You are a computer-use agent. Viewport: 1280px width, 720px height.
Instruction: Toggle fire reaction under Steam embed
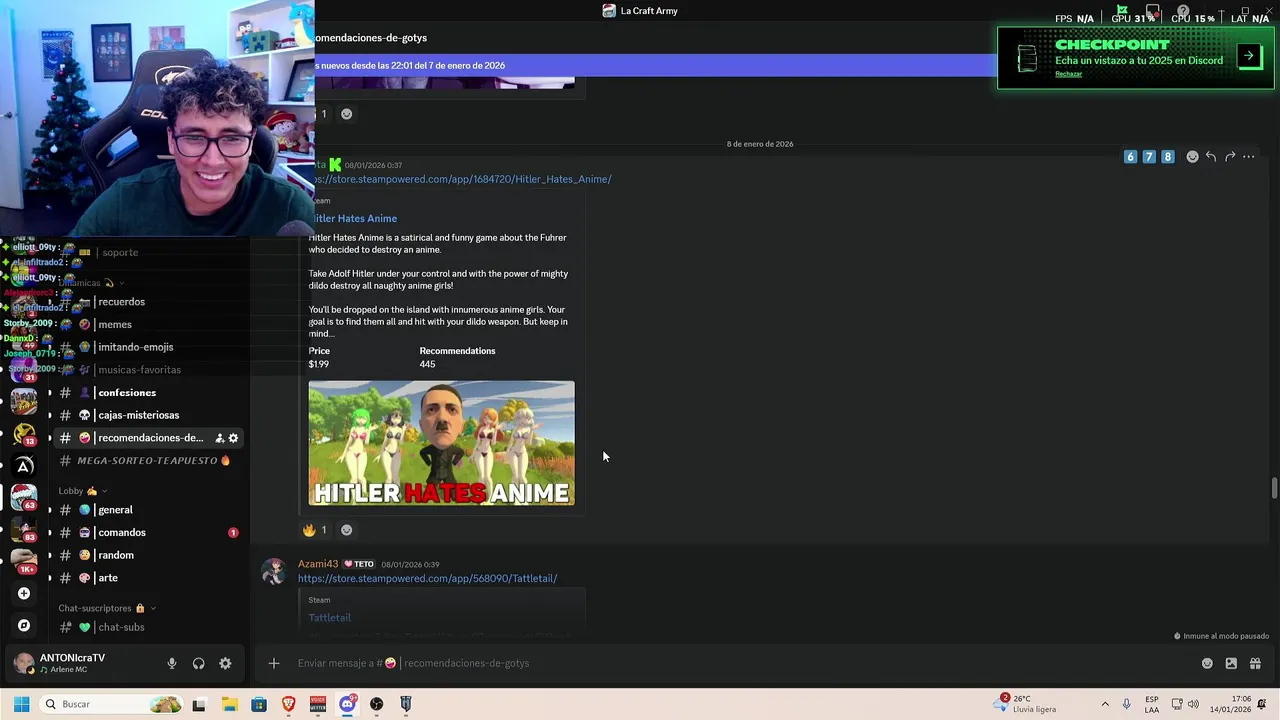click(x=316, y=530)
